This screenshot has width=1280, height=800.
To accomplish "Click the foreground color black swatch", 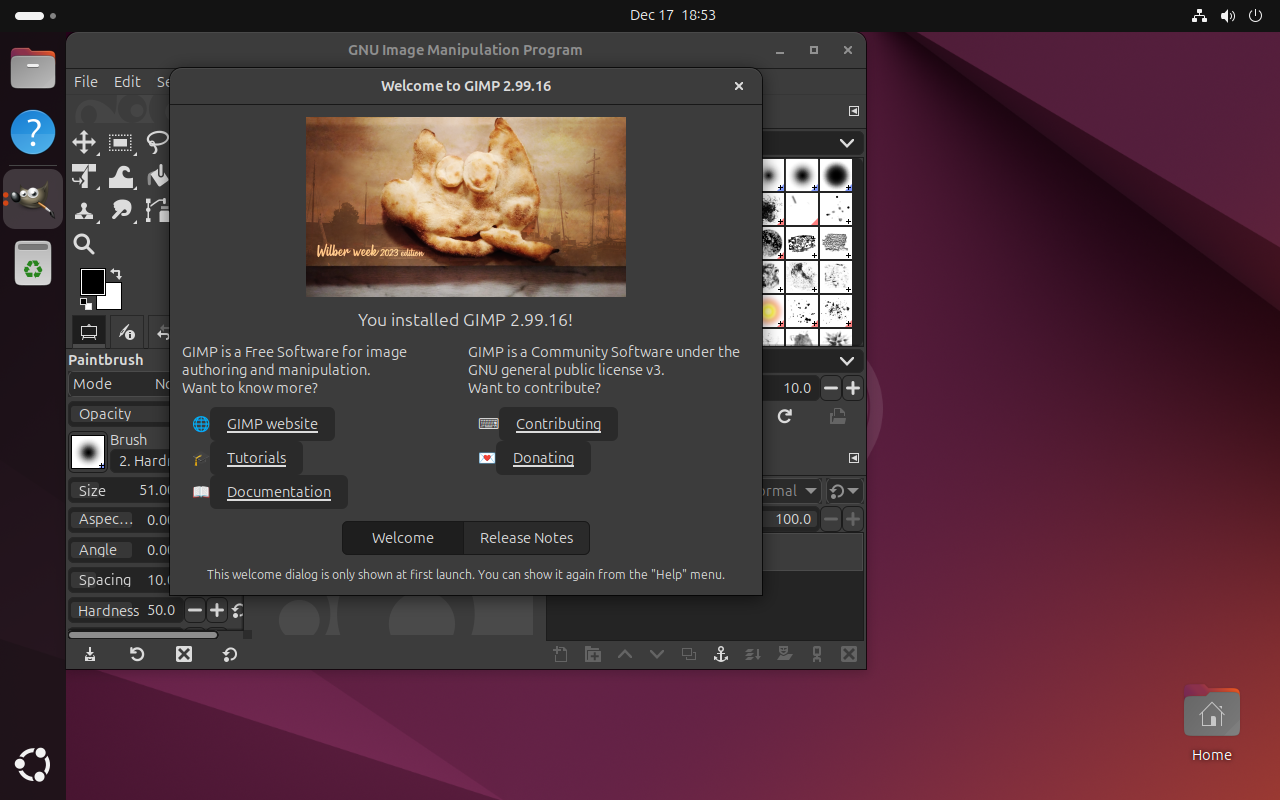I will coord(92,281).
